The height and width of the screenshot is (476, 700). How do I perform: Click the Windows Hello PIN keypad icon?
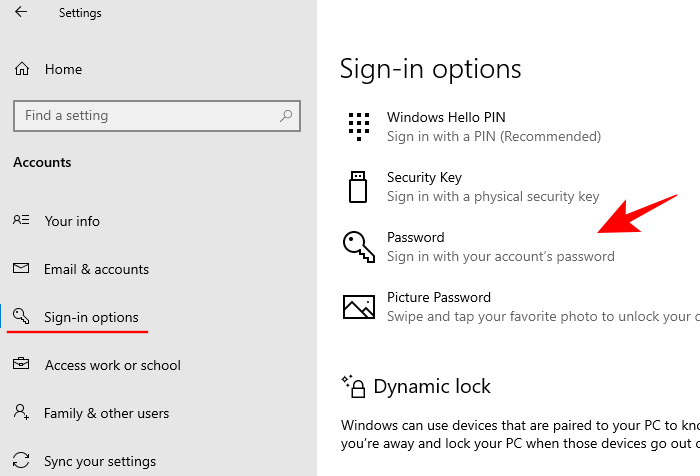pos(358,126)
